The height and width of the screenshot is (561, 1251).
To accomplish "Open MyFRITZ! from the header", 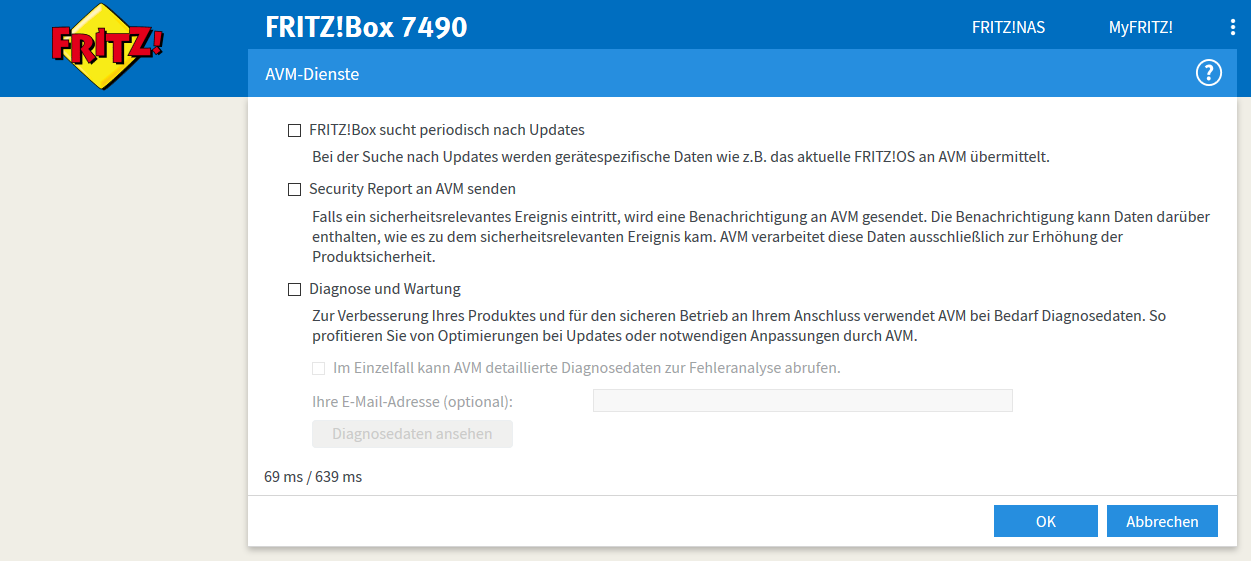I will 1141,27.
